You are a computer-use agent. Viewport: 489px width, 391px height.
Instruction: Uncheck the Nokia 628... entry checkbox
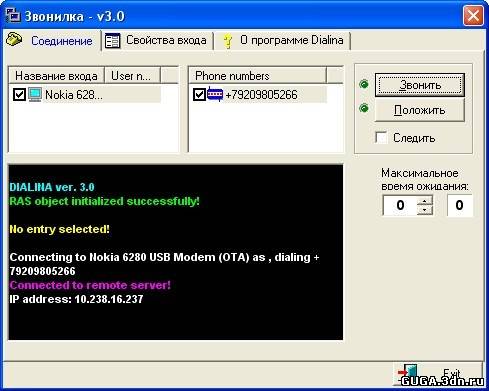tap(19, 95)
